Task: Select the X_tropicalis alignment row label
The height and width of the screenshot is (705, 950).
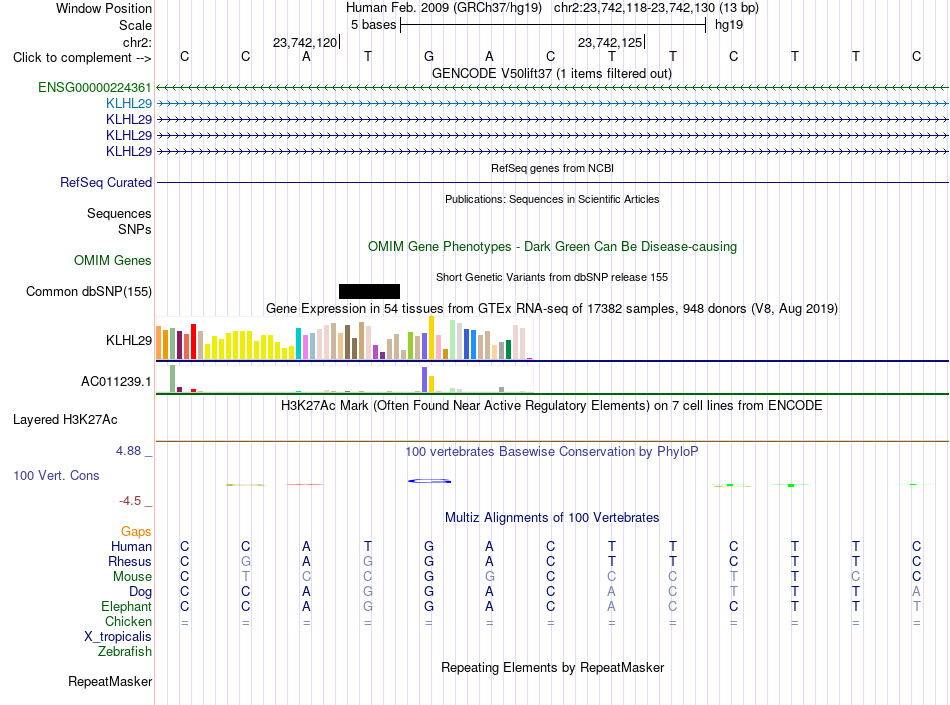Action: pyautogui.click(x=118, y=637)
